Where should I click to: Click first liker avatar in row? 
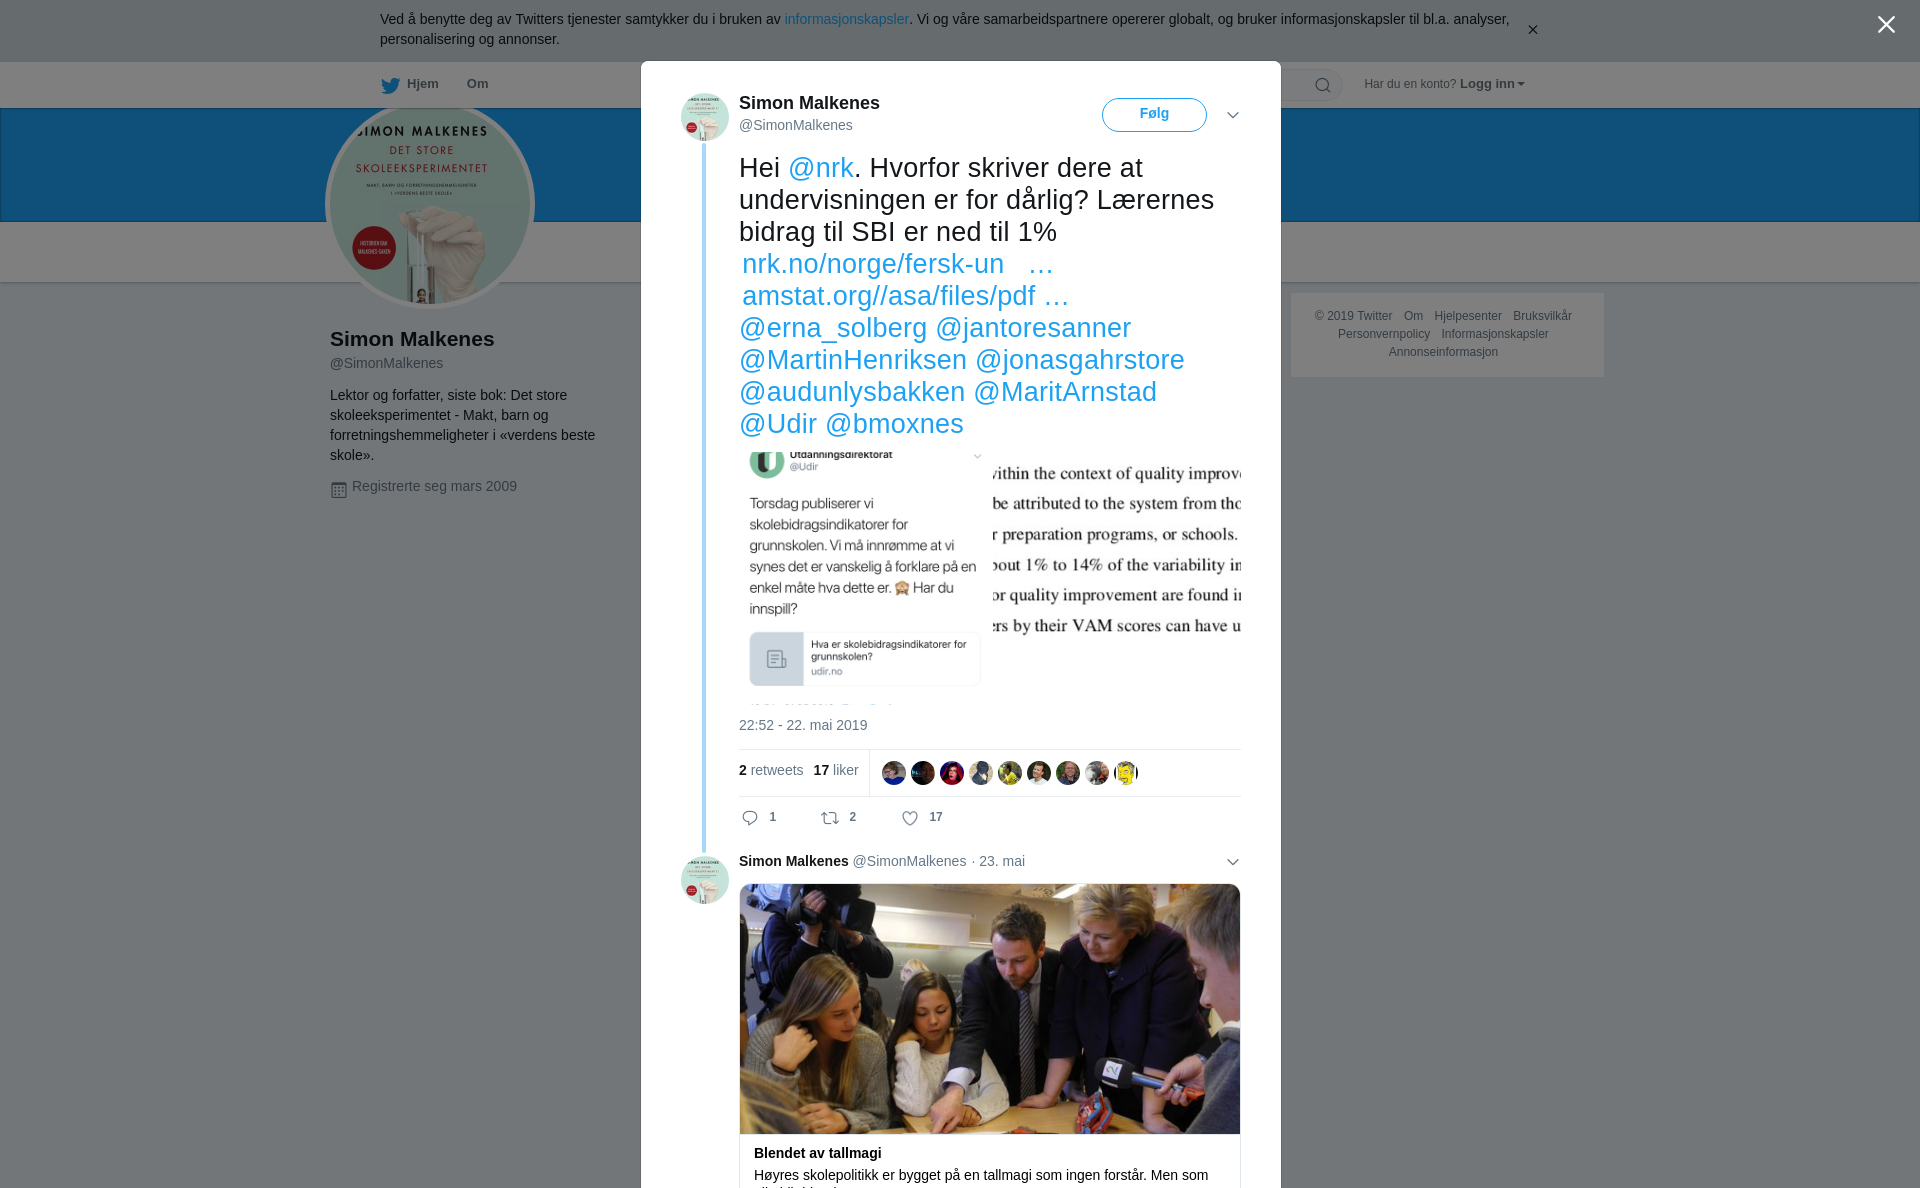coord(894,773)
